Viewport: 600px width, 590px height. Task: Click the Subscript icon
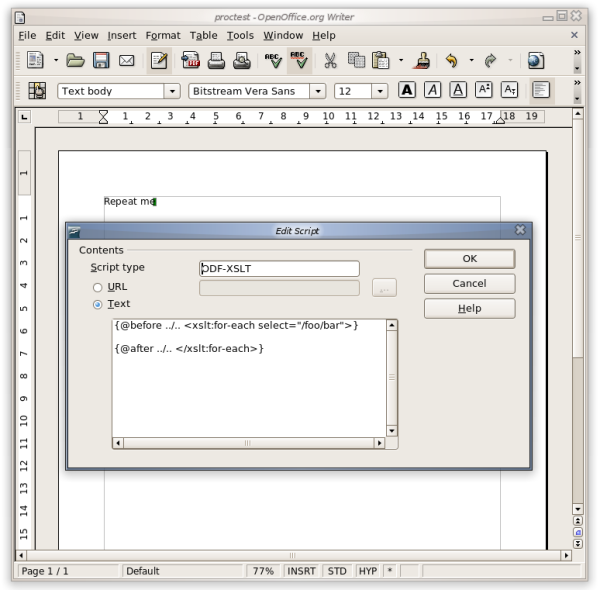point(510,90)
